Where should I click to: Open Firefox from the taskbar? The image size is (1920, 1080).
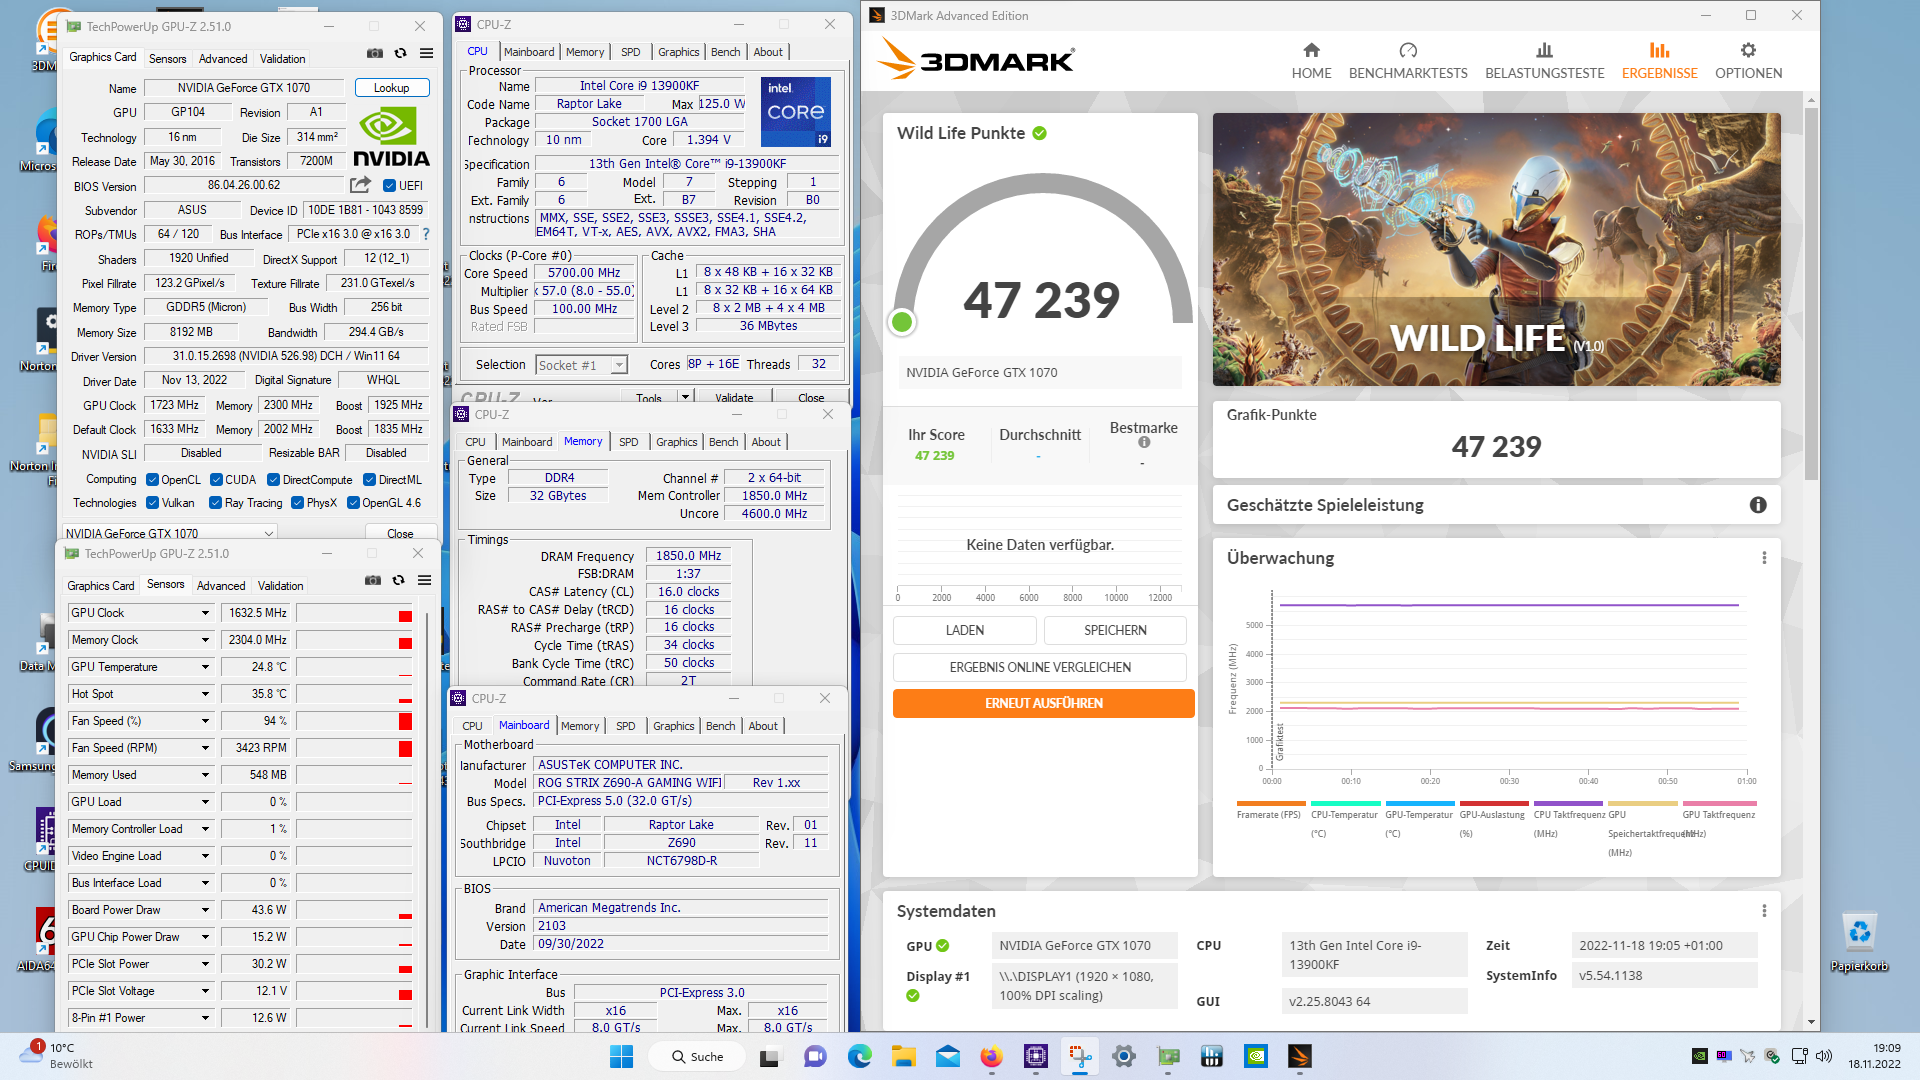(991, 1056)
